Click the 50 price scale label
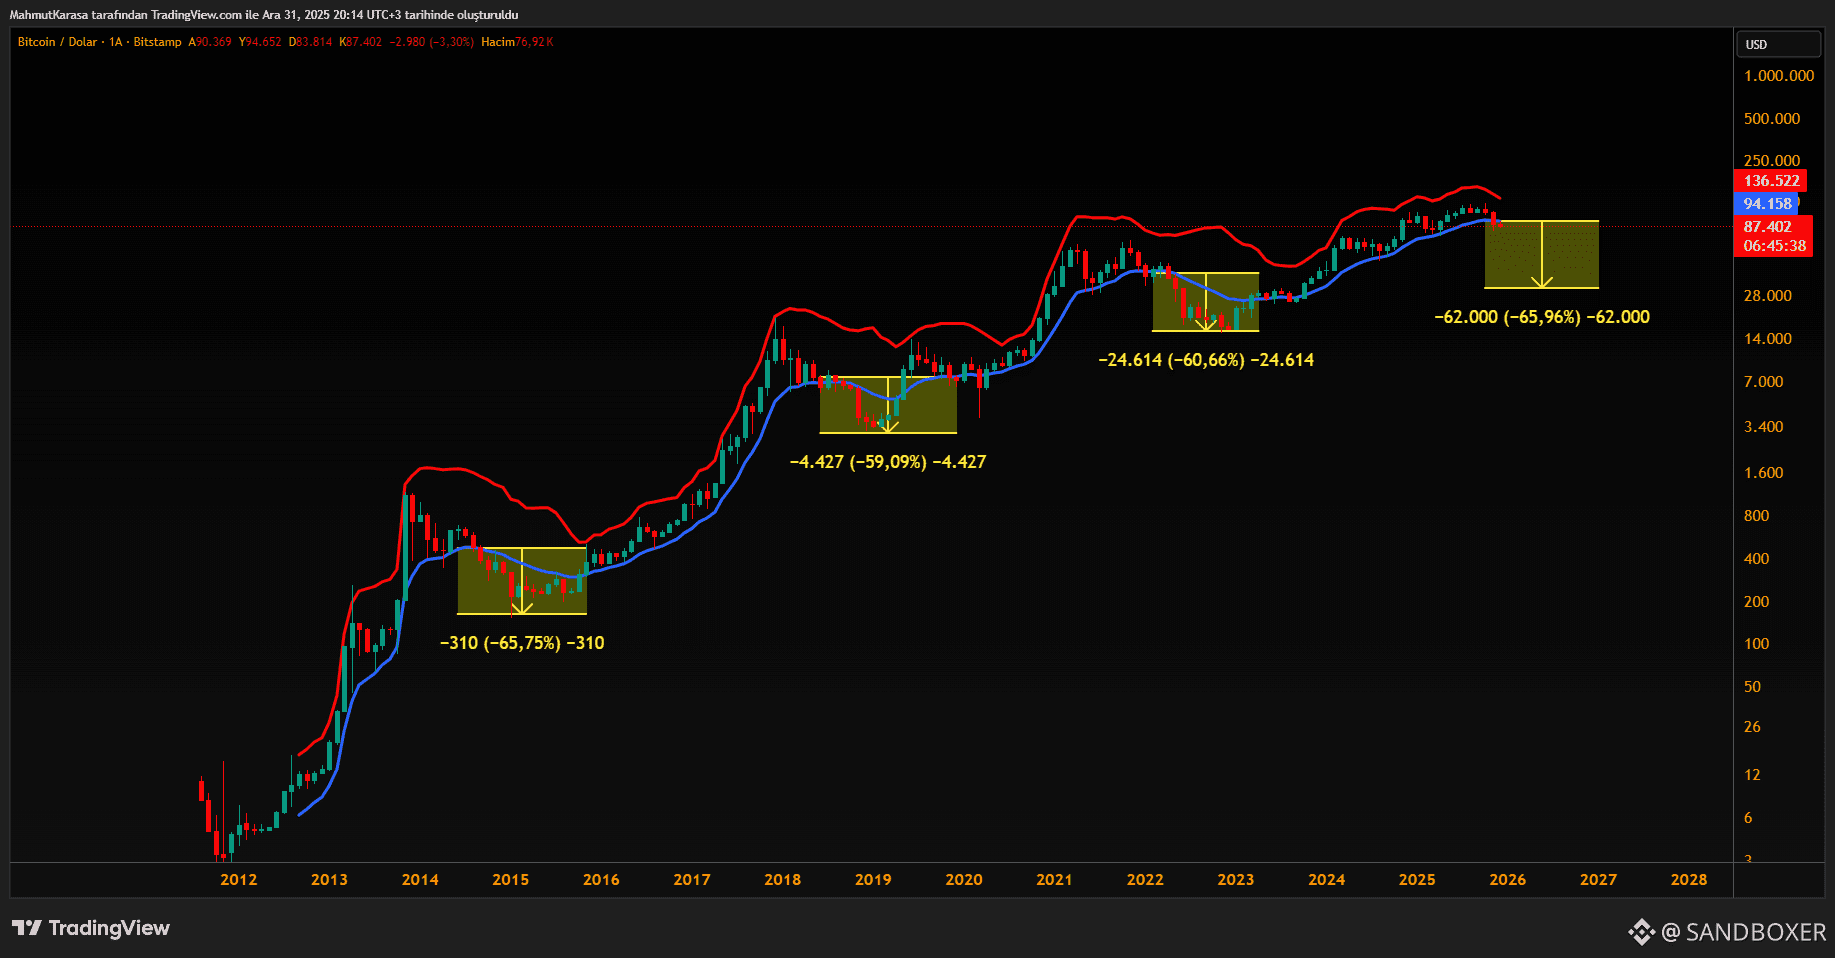1835x958 pixels. [1753, 687]
